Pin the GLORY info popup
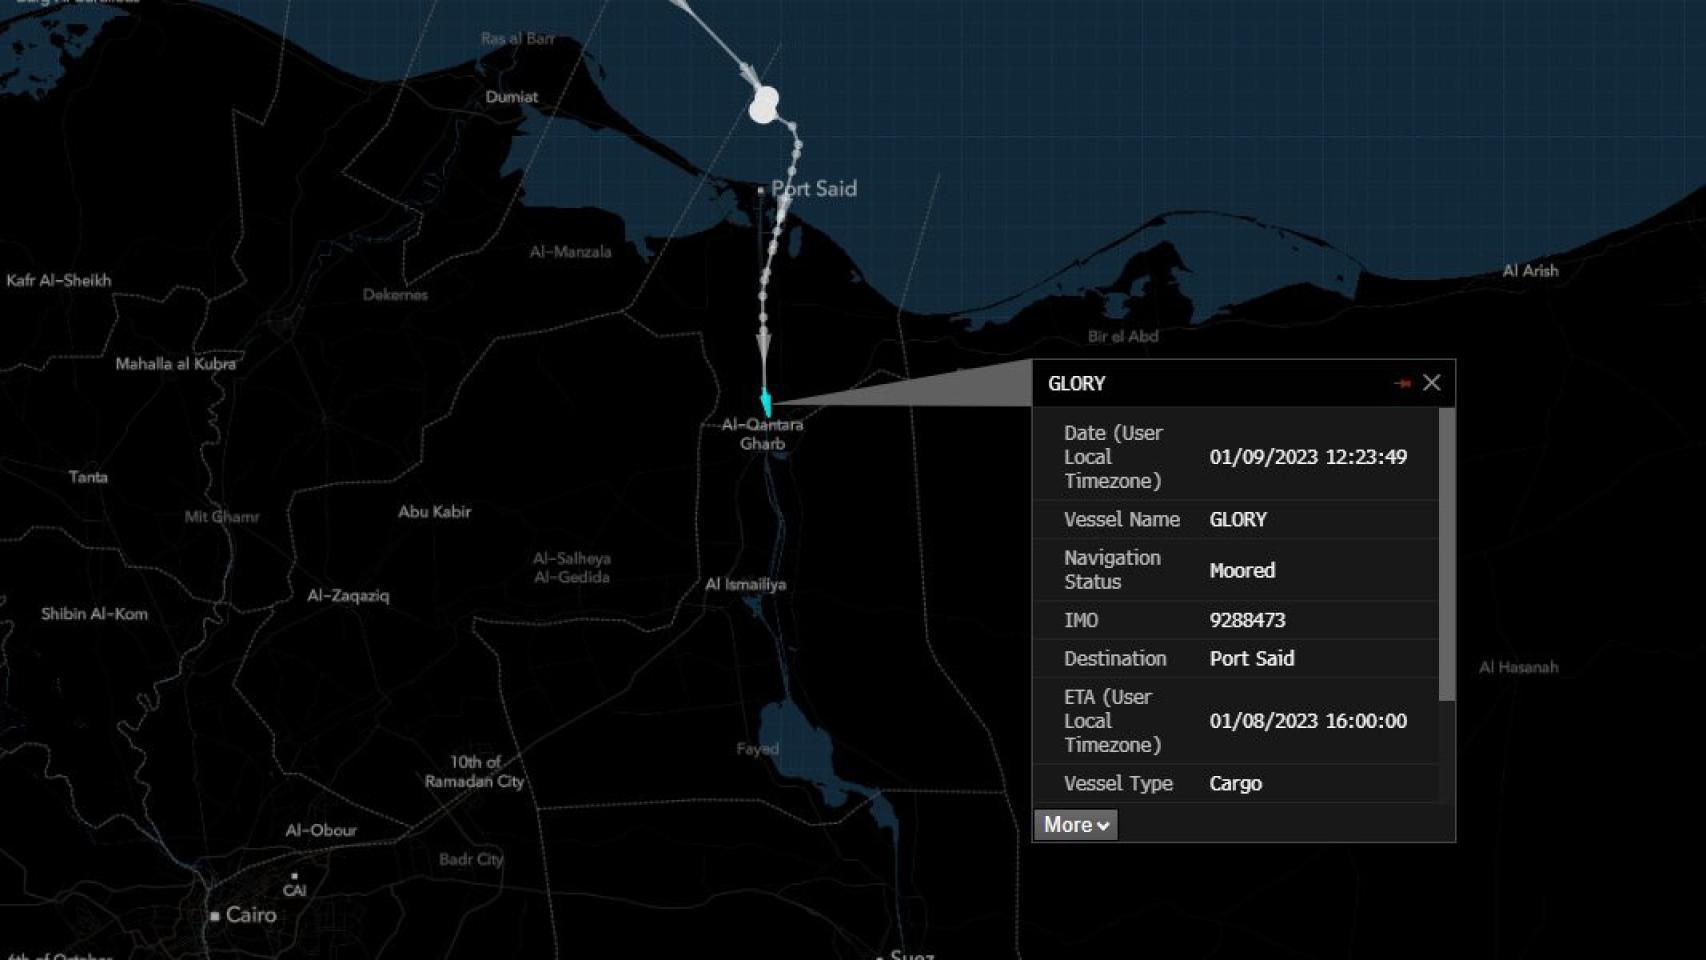The height and width of the screenshot is (960, 1706). [1402, 383]
